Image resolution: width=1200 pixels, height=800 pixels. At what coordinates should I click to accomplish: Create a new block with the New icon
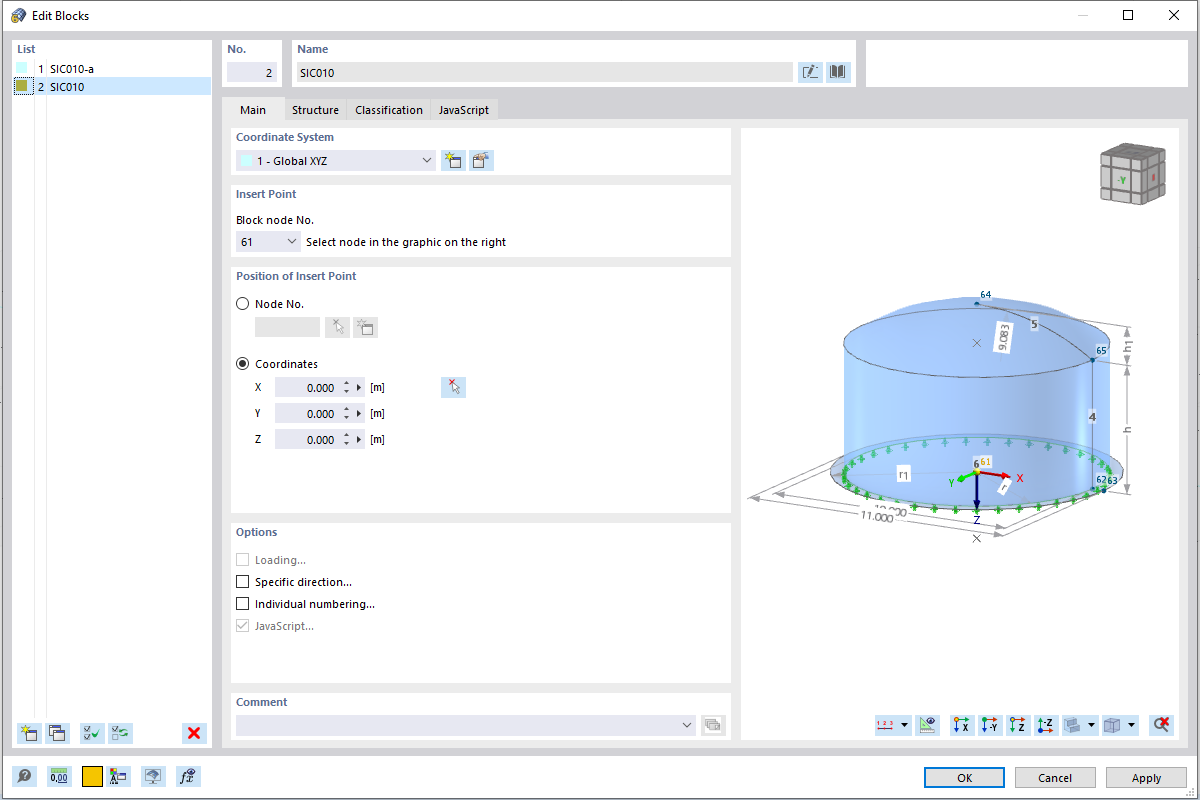click(x=29, y=733)
